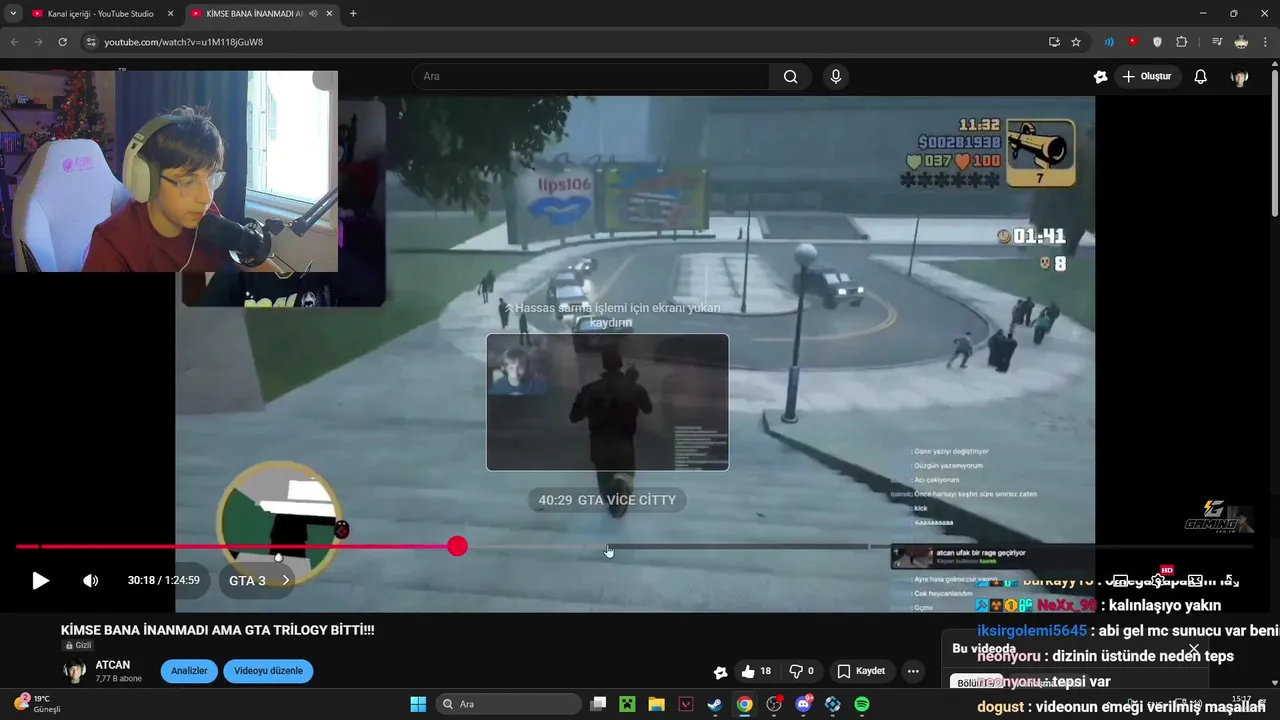Open File Explorer from taskbar

[656, 704]
